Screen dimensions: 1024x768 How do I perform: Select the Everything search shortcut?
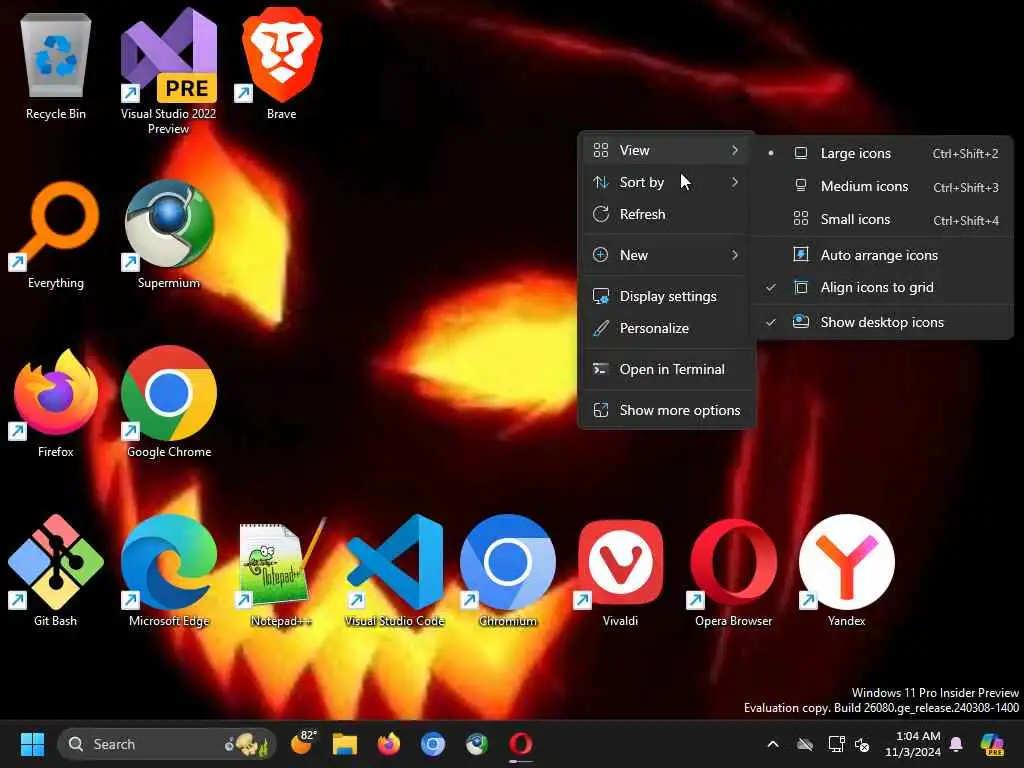point(56,235)
